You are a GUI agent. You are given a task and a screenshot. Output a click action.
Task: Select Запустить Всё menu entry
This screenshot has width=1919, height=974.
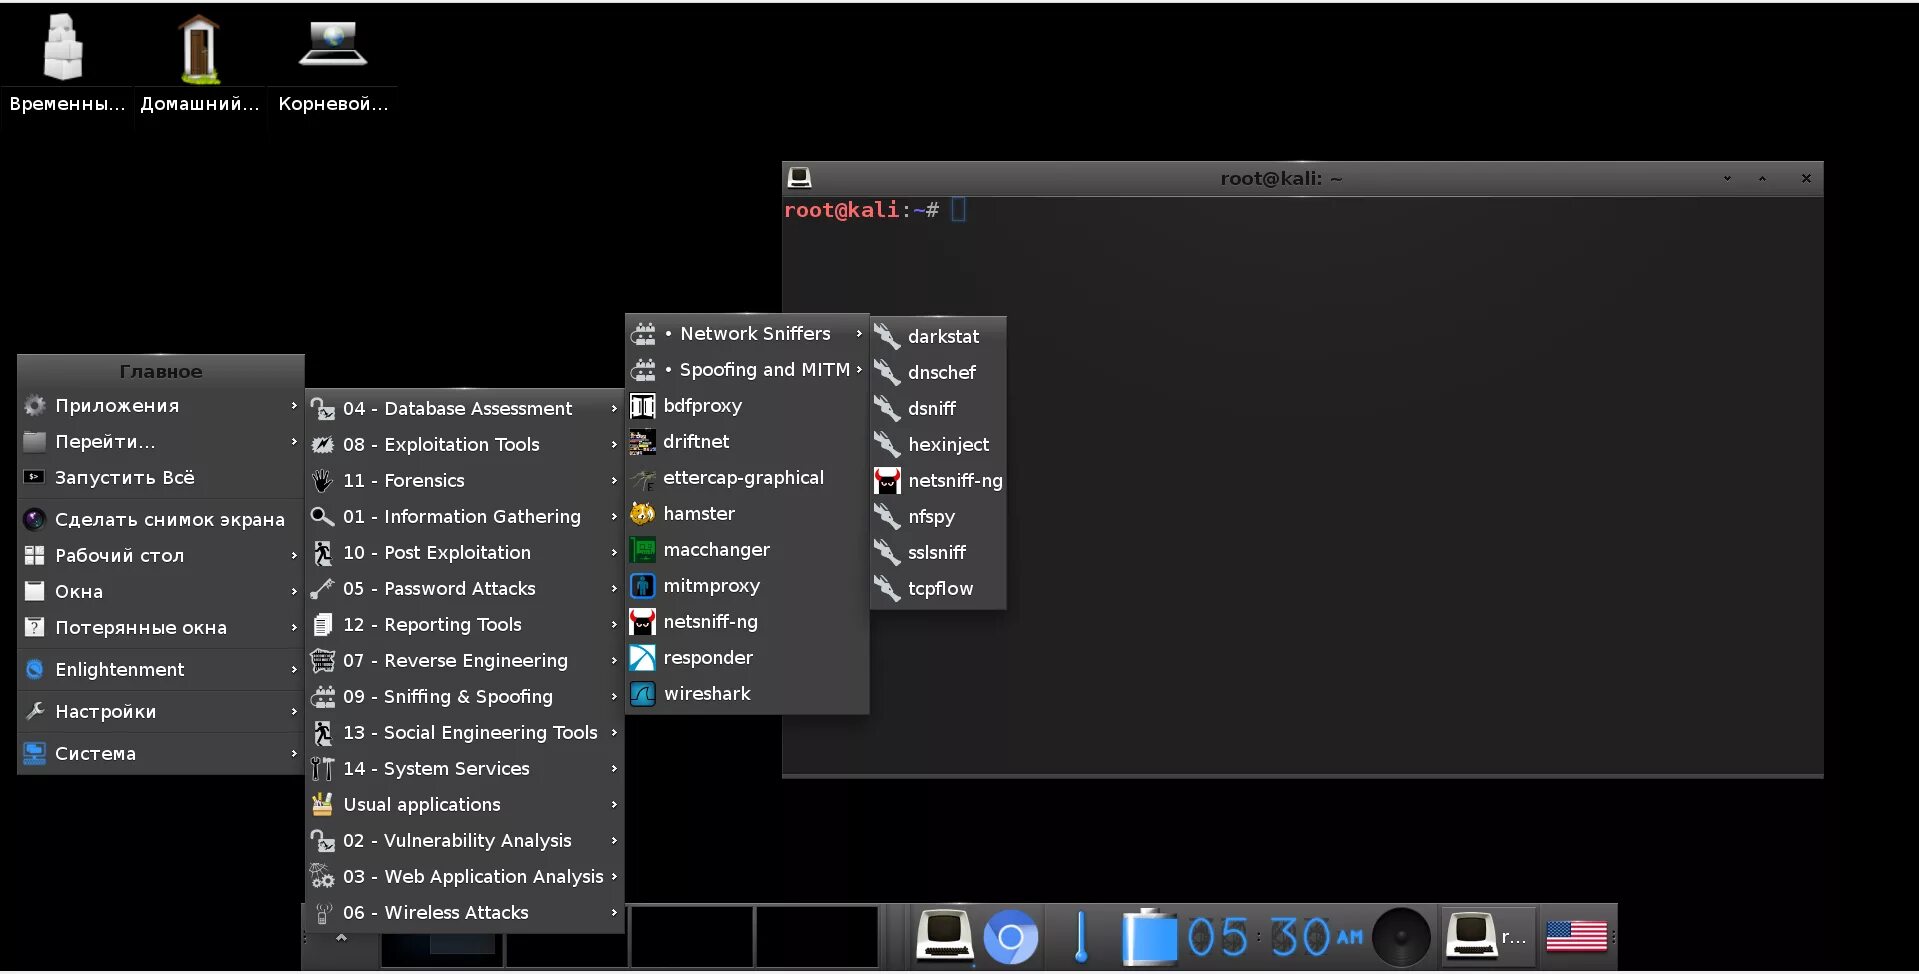coord(161,478)
